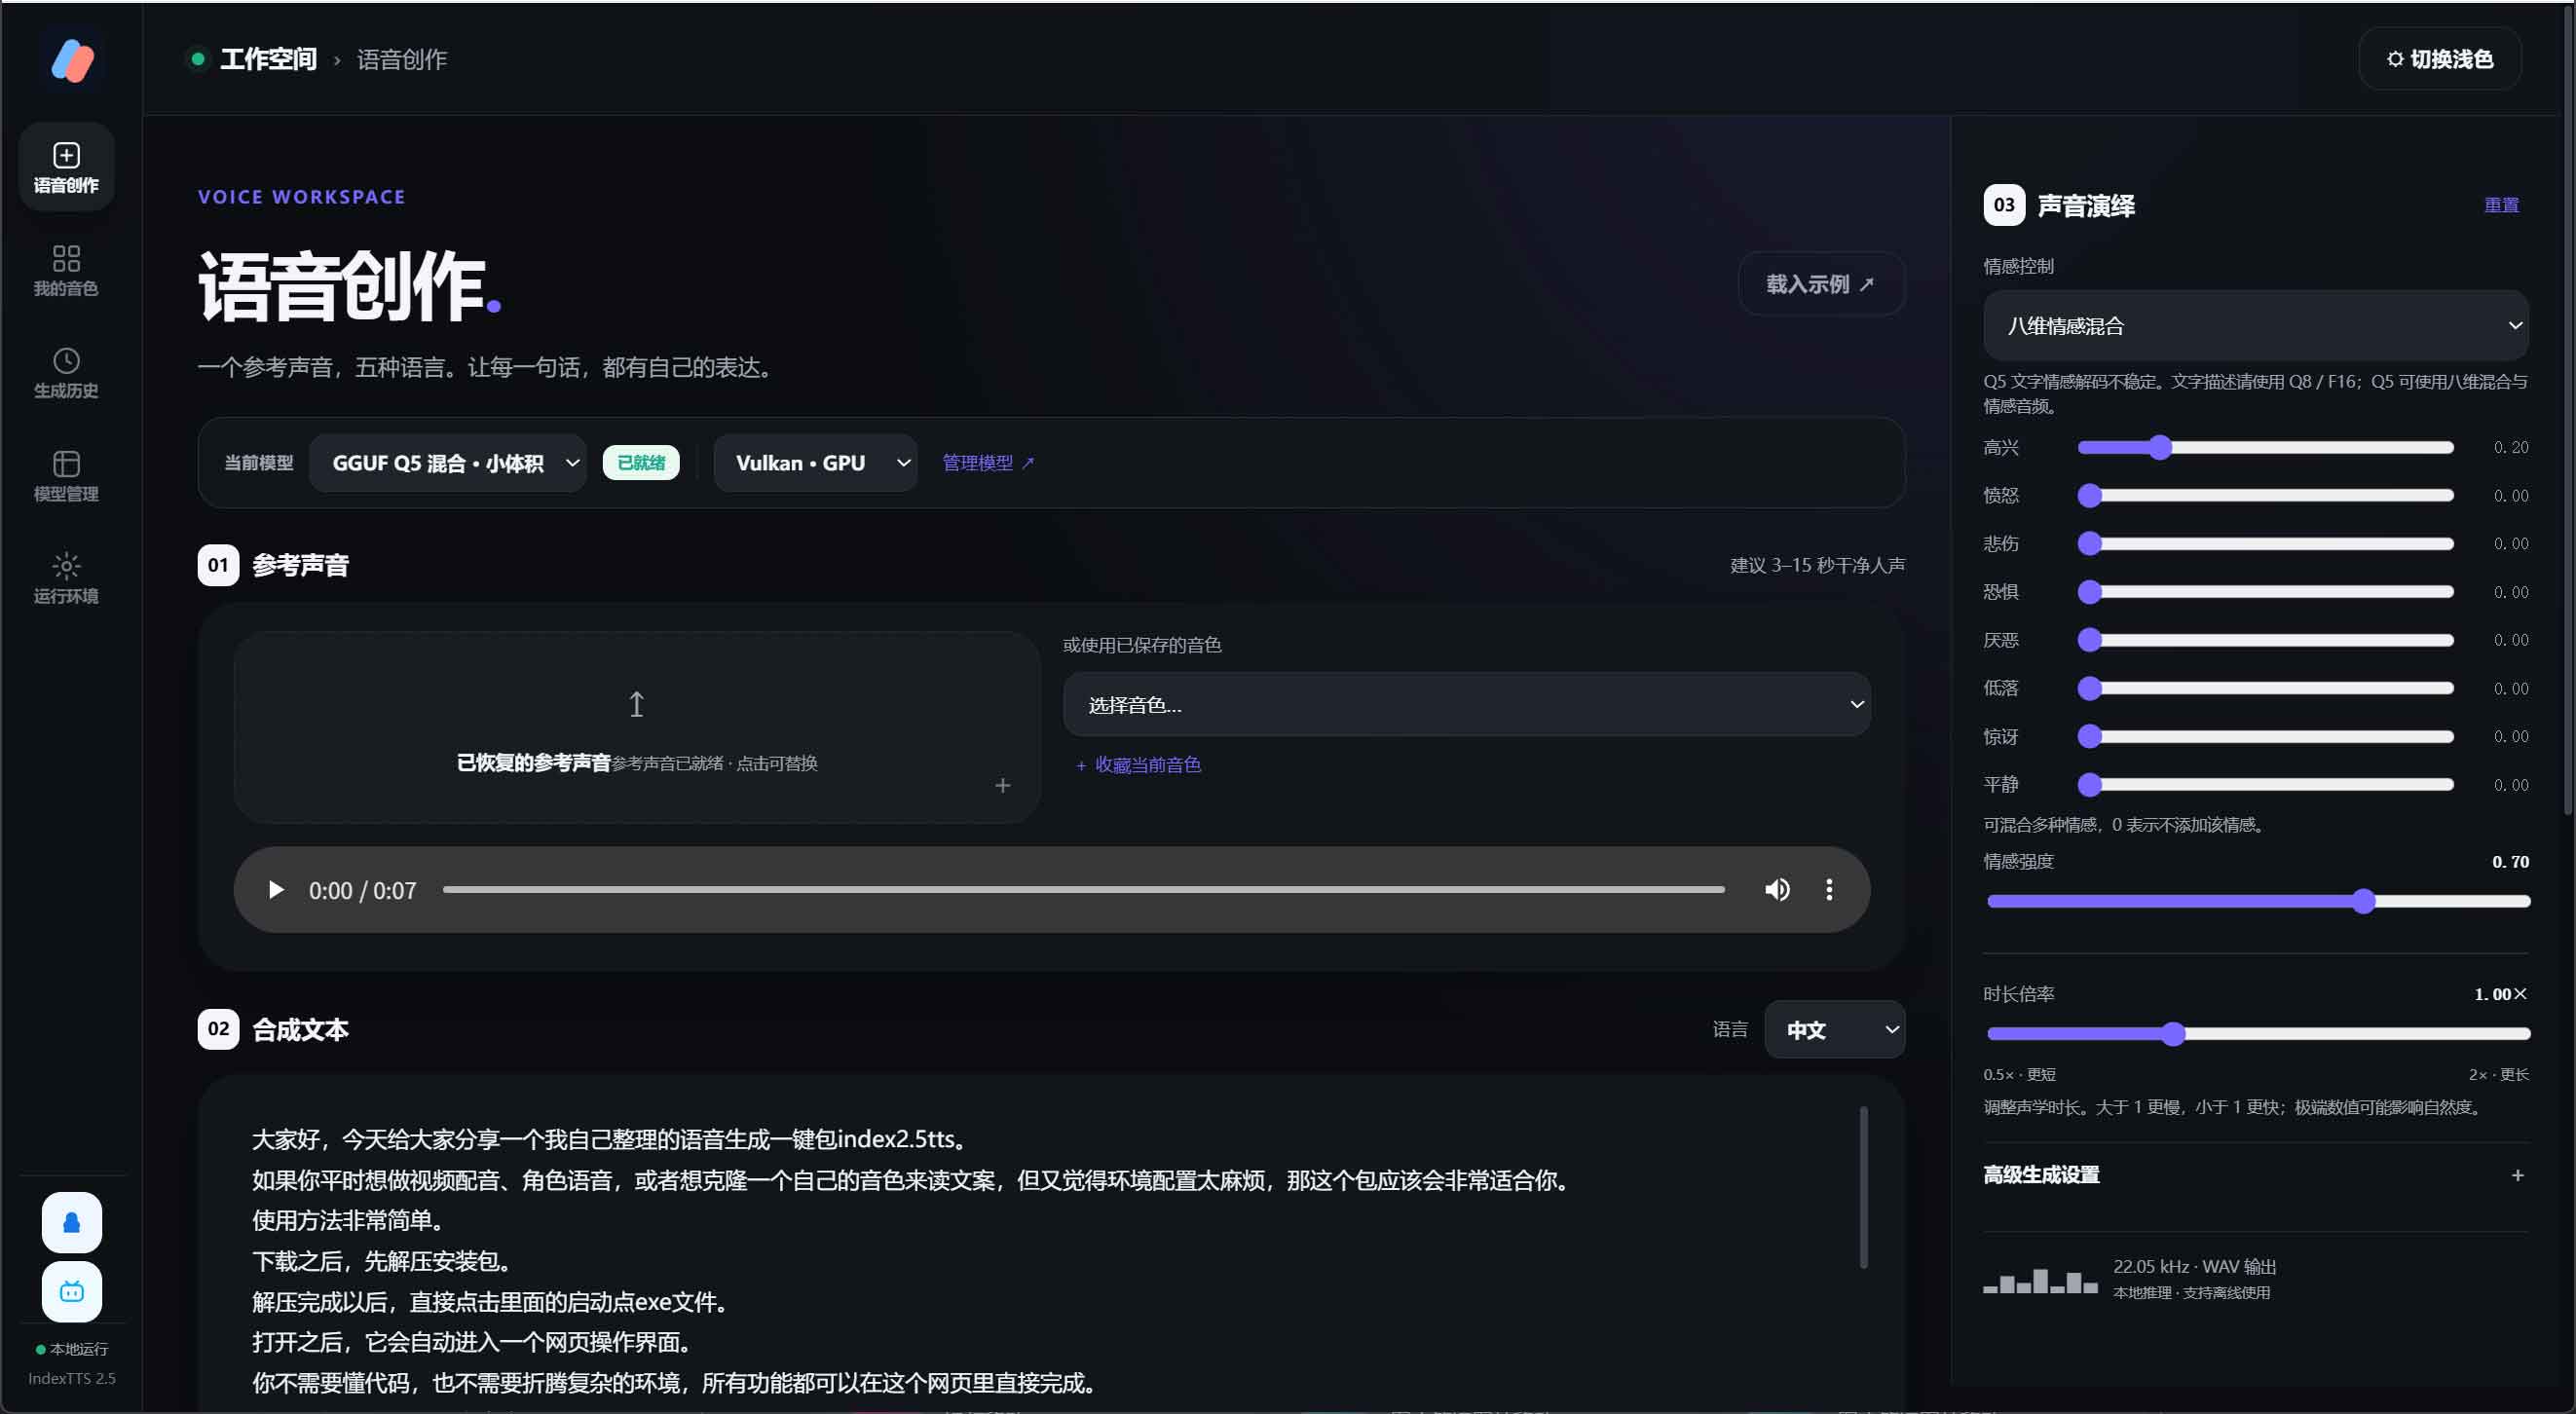Click the app logo icon
Screen dimensions: 2576x1414
(x=72, y=60)
